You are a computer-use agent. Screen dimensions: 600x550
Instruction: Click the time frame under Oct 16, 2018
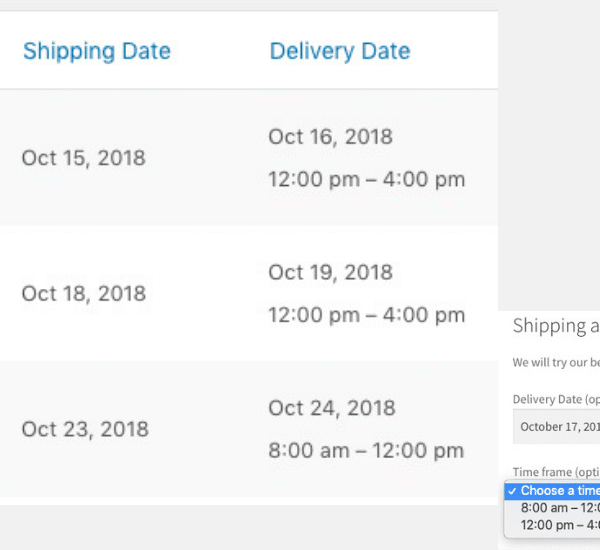click(366, 180)
